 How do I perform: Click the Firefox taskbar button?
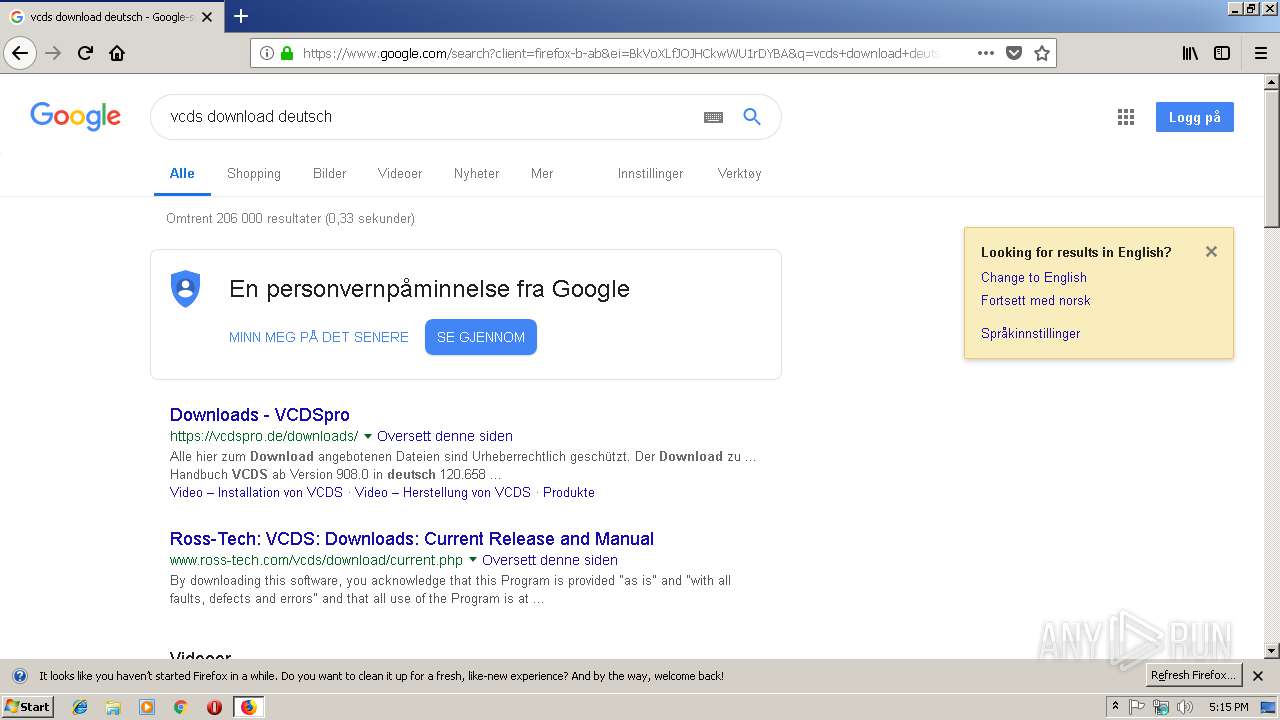pyautogui.click(x=248, y=707)
